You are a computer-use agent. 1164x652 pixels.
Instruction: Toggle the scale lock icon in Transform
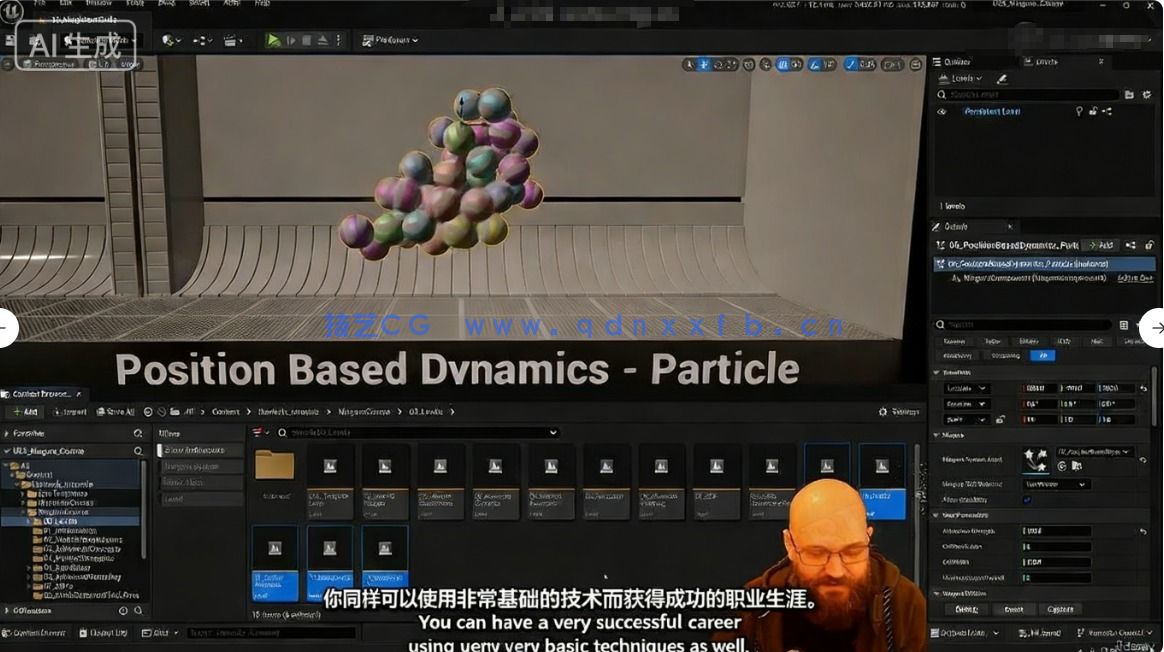tap(1000, 419)
